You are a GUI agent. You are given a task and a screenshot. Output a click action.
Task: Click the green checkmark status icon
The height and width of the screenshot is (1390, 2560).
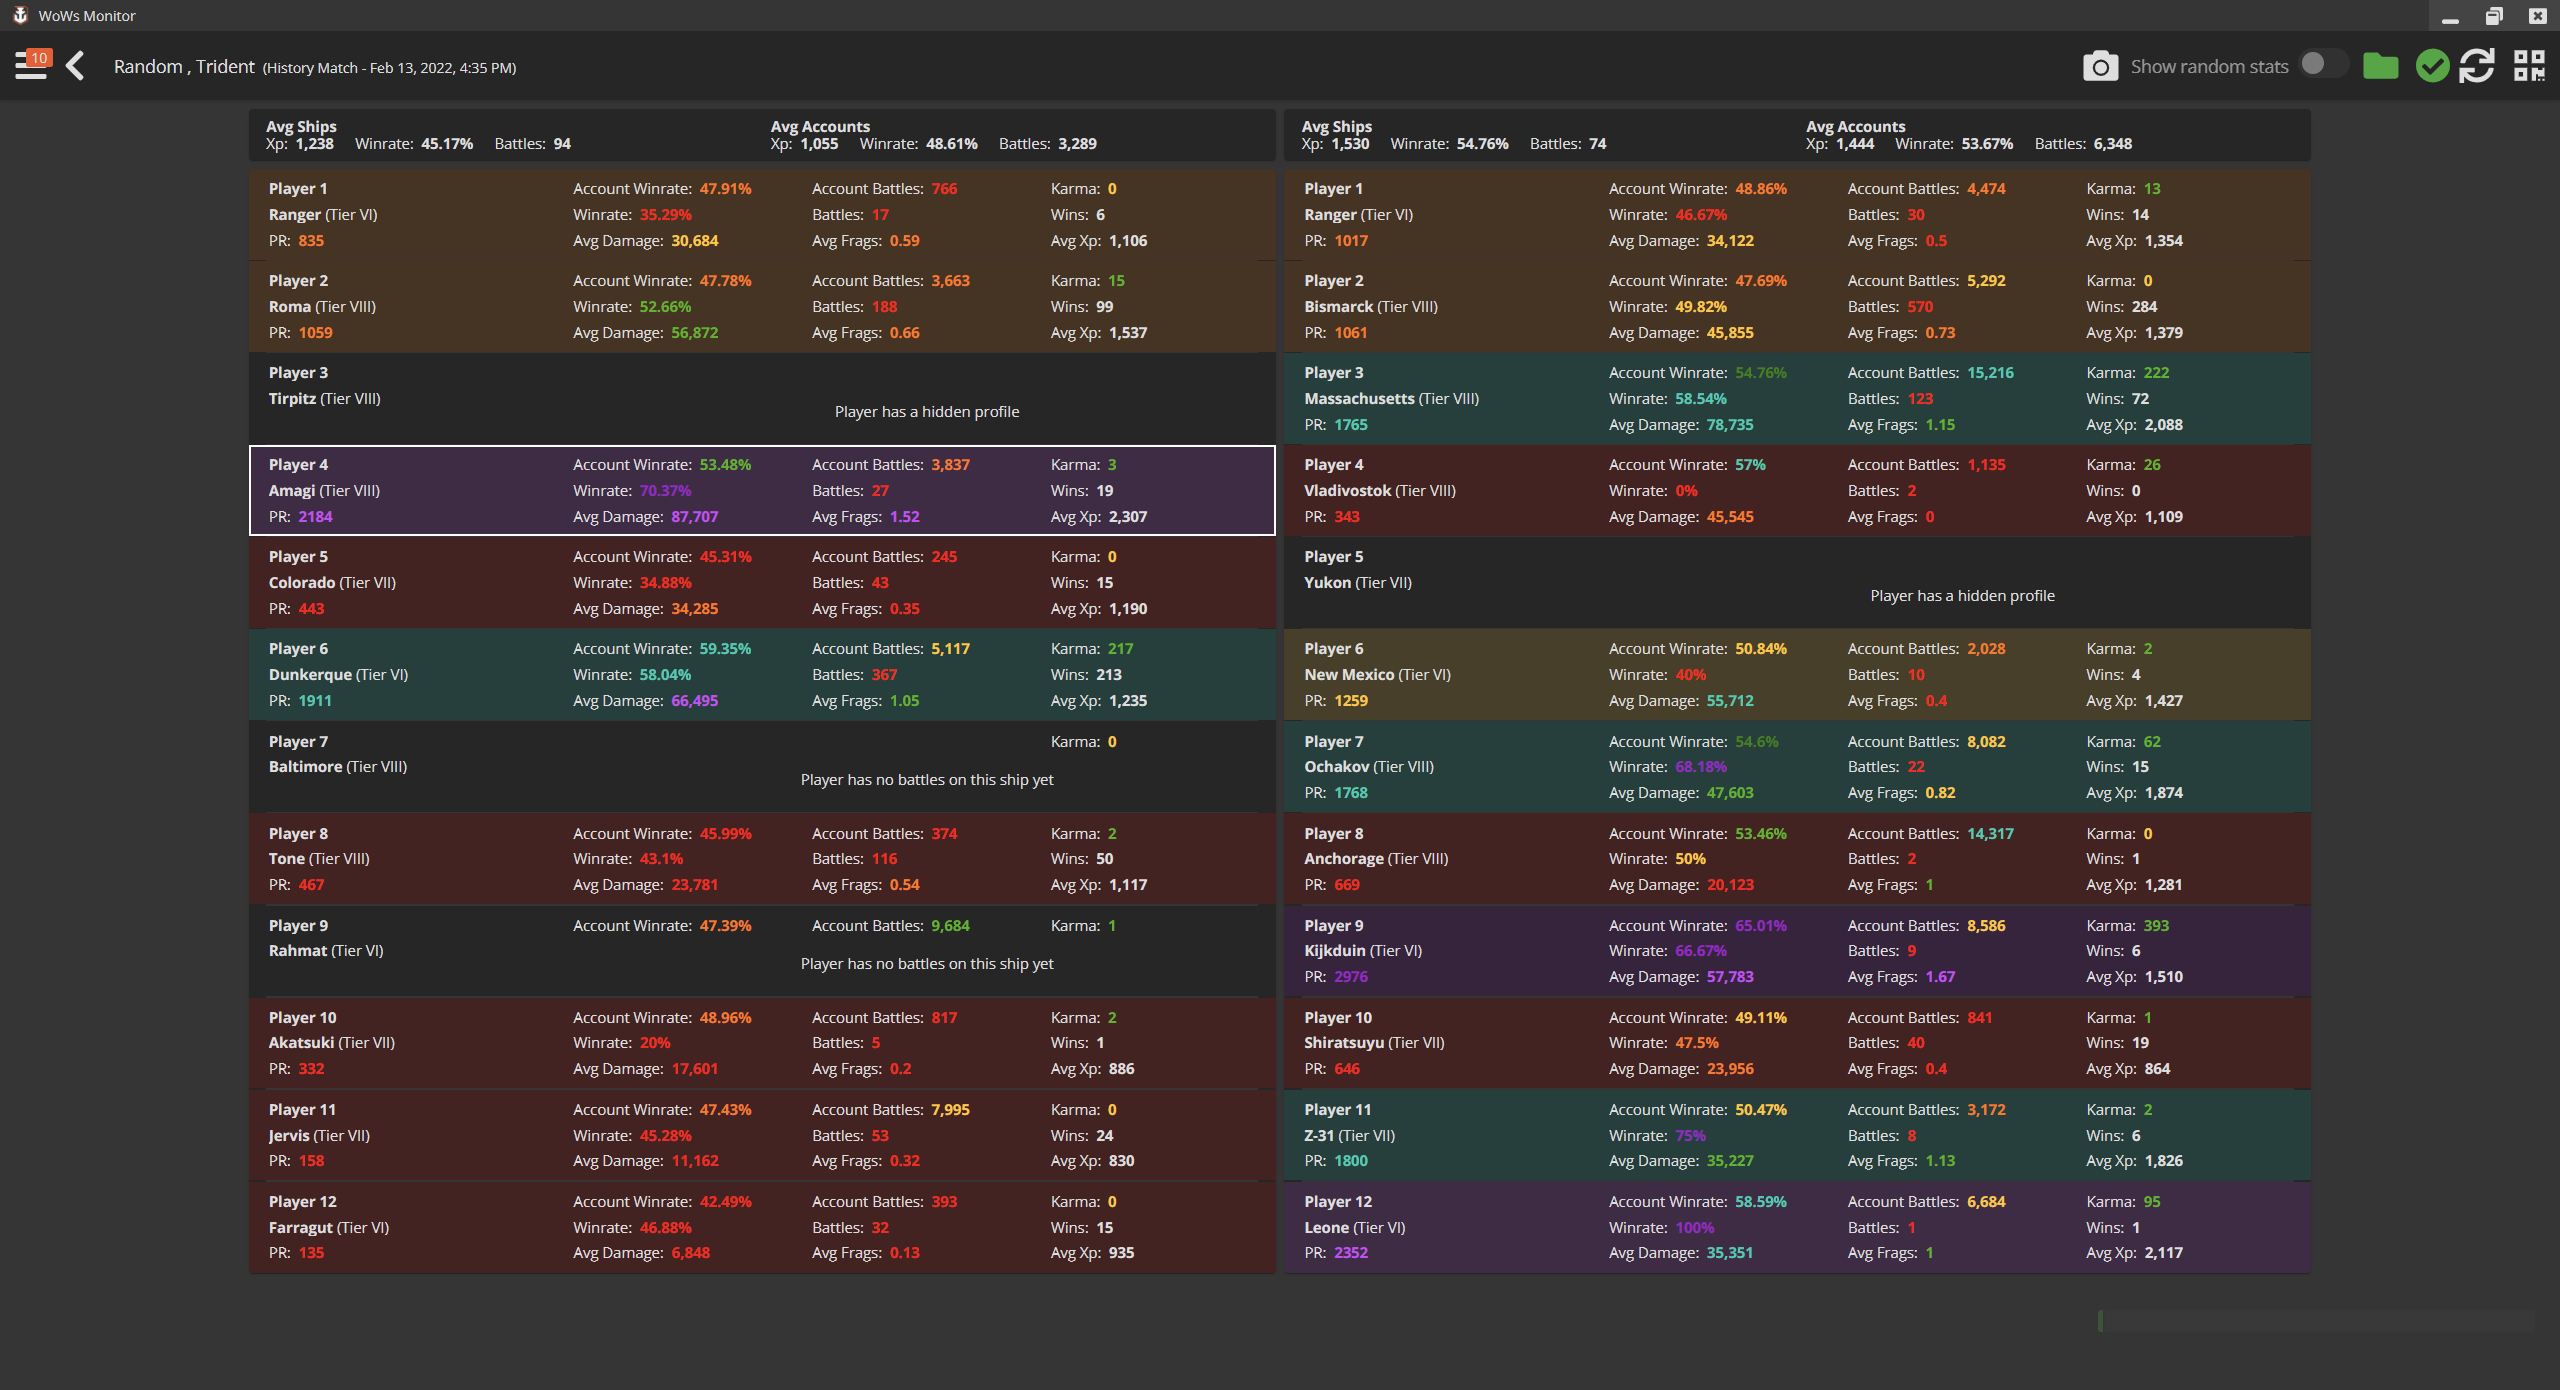(2432, 66)
